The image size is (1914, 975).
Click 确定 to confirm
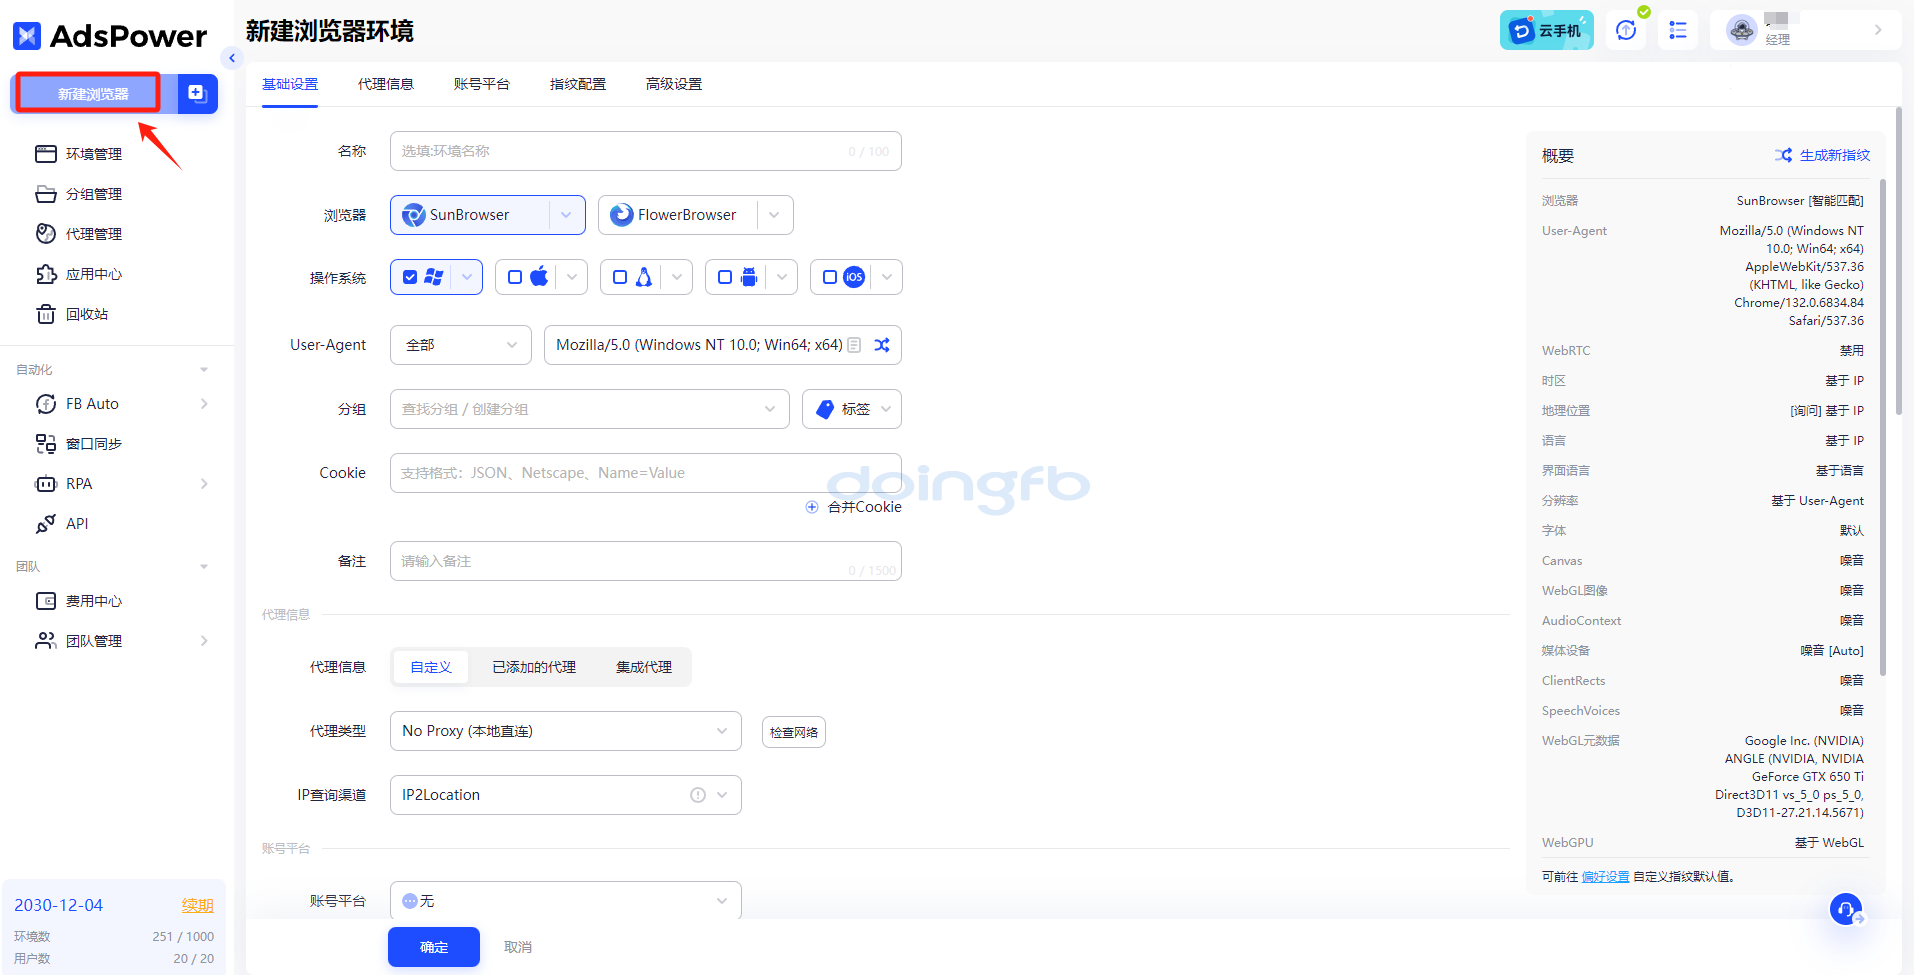[434, 947]
